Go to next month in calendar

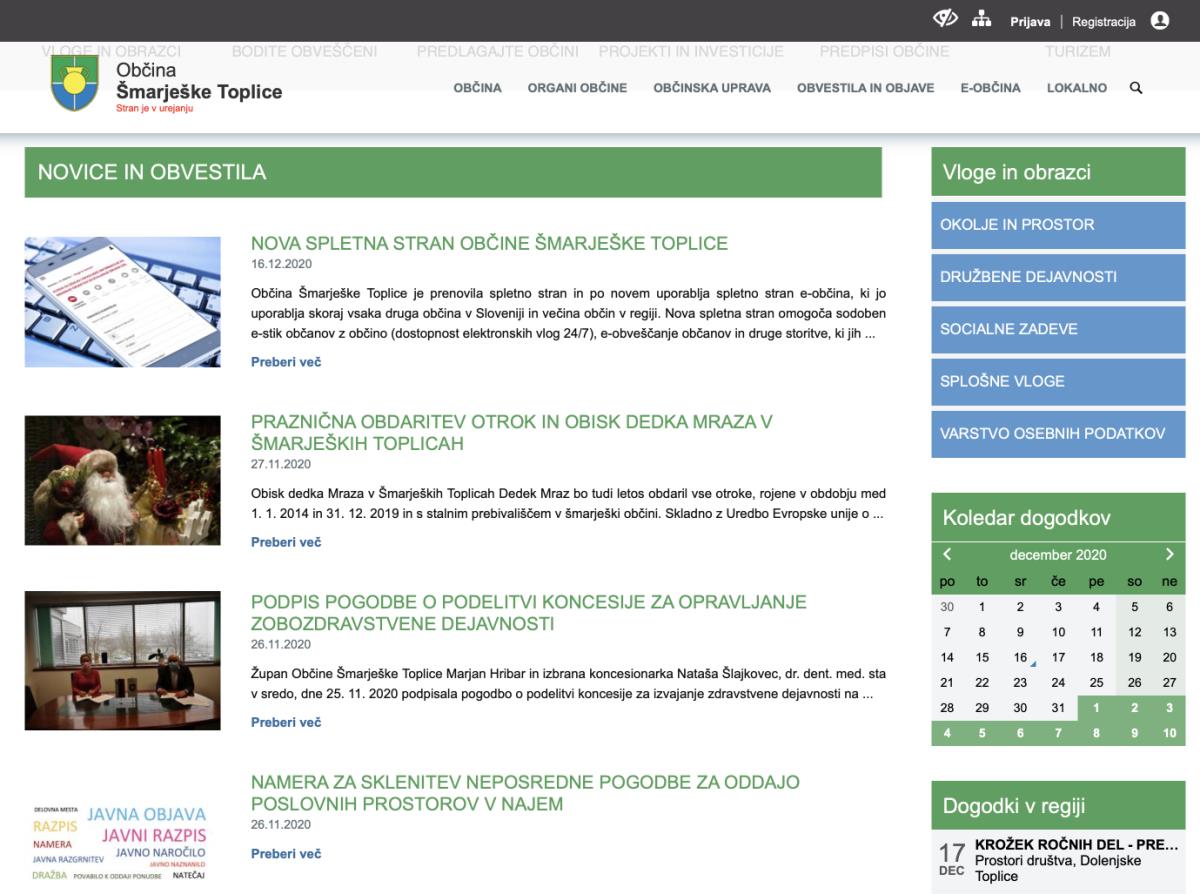click(x=1169, y=554)
